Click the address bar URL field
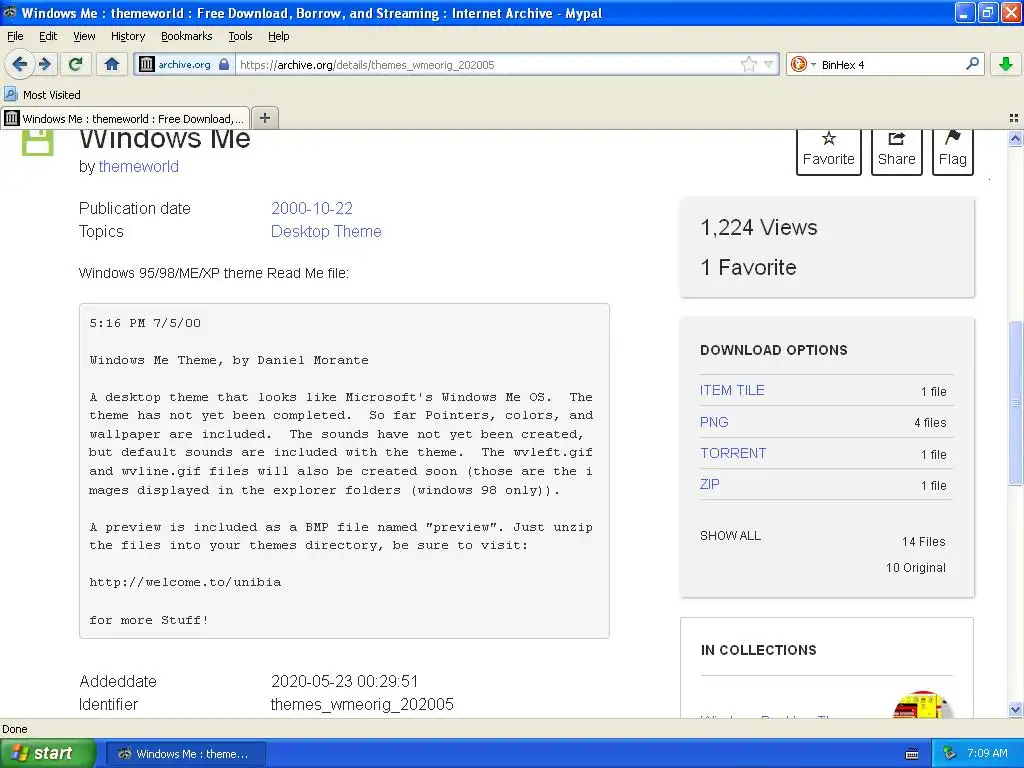The height and width of the screenshot is (768, 1024). (487, 64)
